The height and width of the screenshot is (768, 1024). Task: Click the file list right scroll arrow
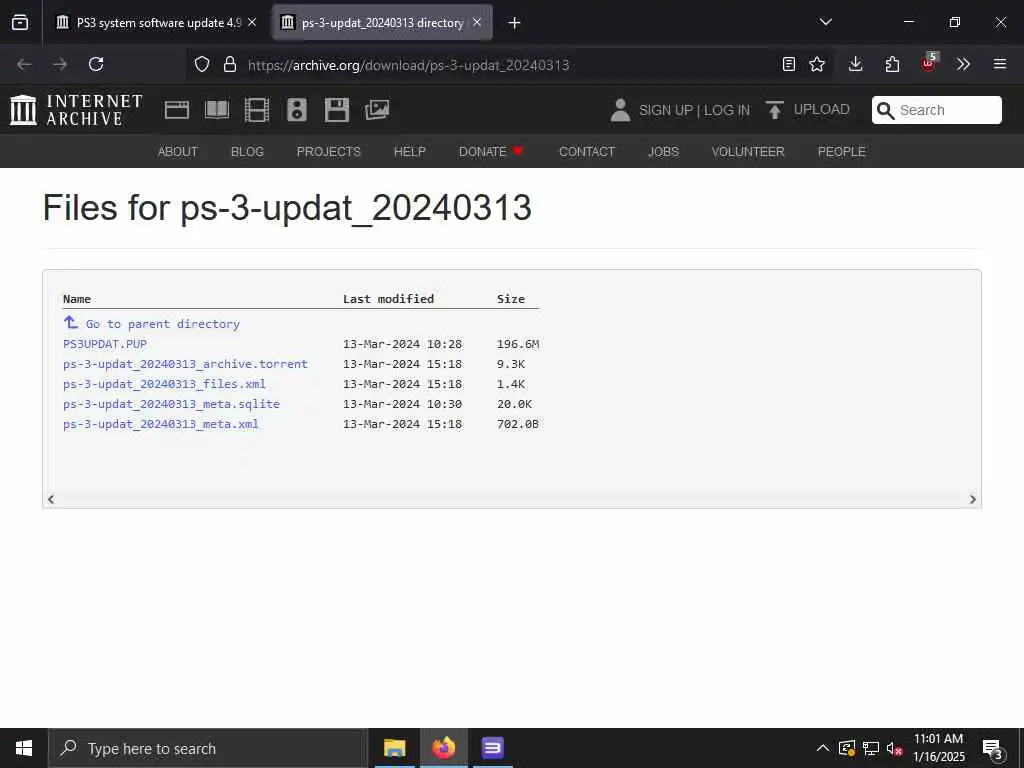(972, 499)
